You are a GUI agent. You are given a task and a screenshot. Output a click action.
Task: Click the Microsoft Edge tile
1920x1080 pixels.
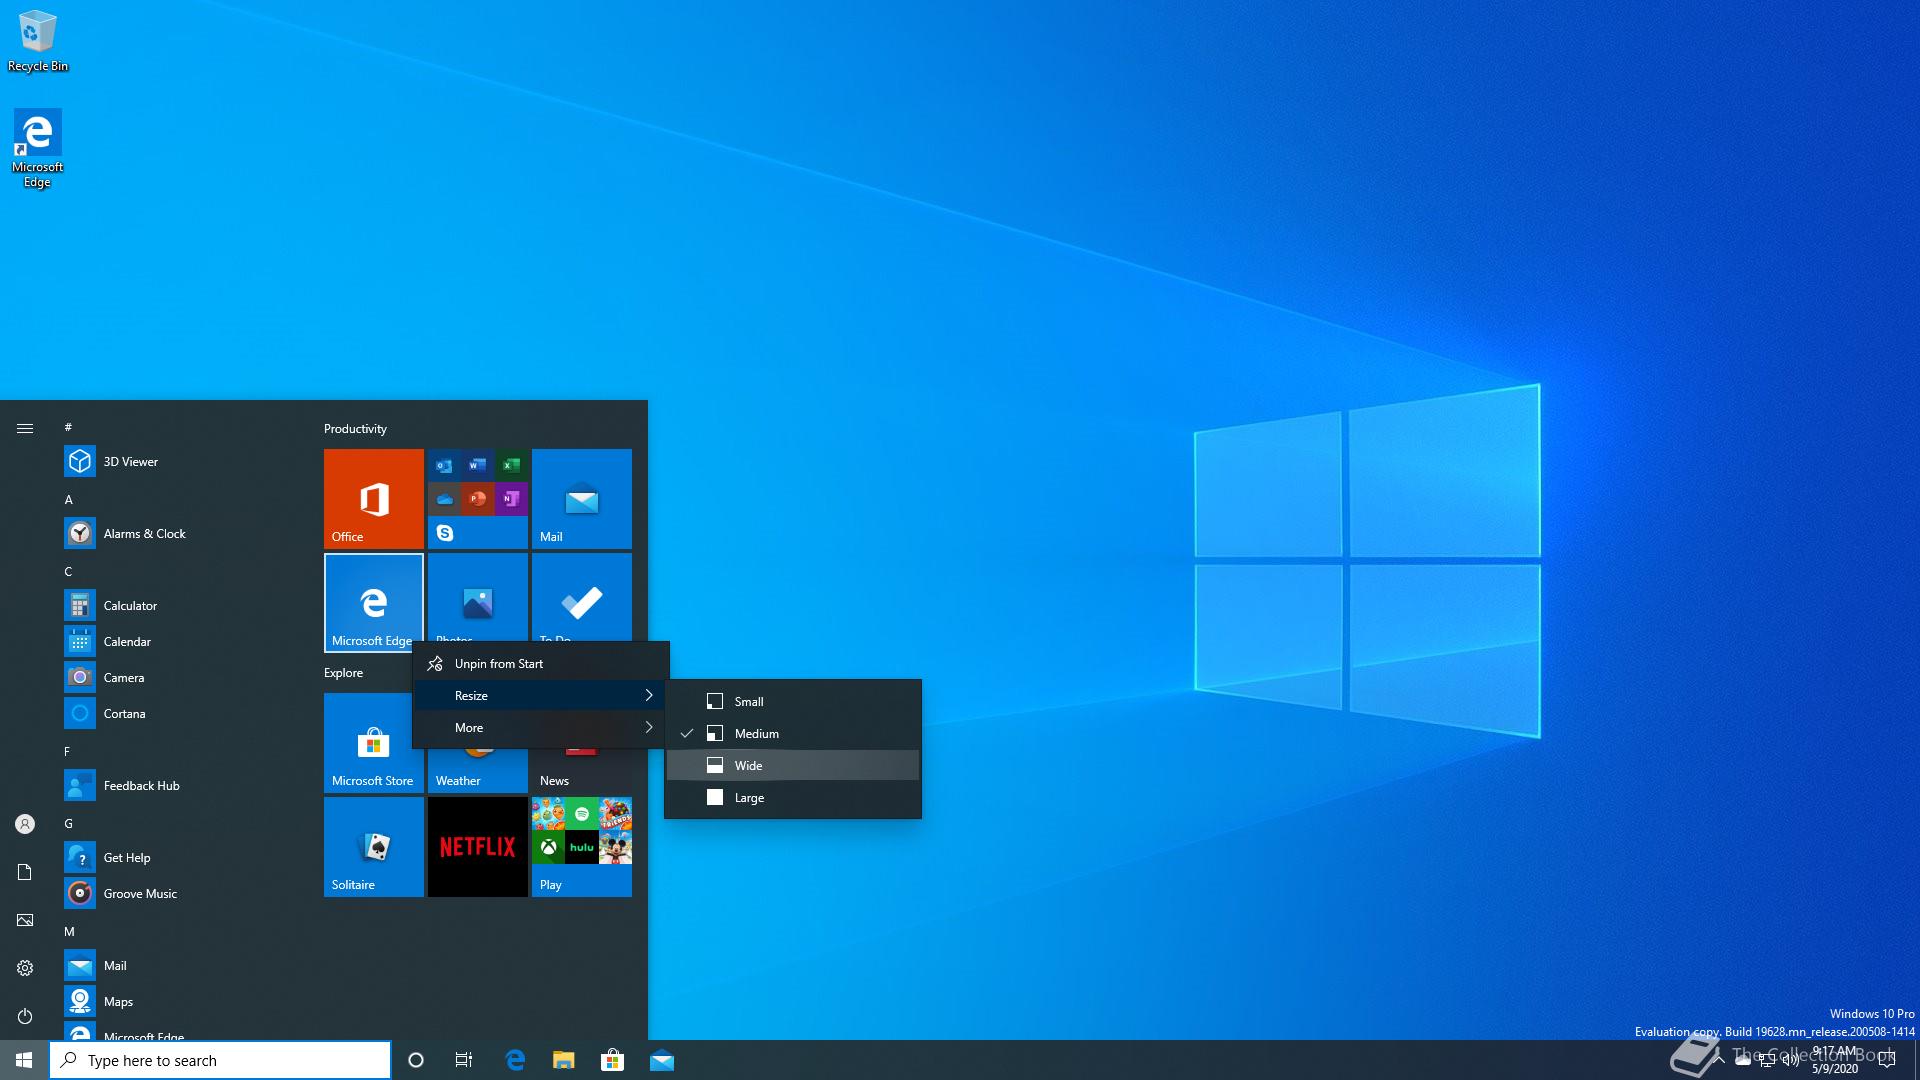coord(373,602)
